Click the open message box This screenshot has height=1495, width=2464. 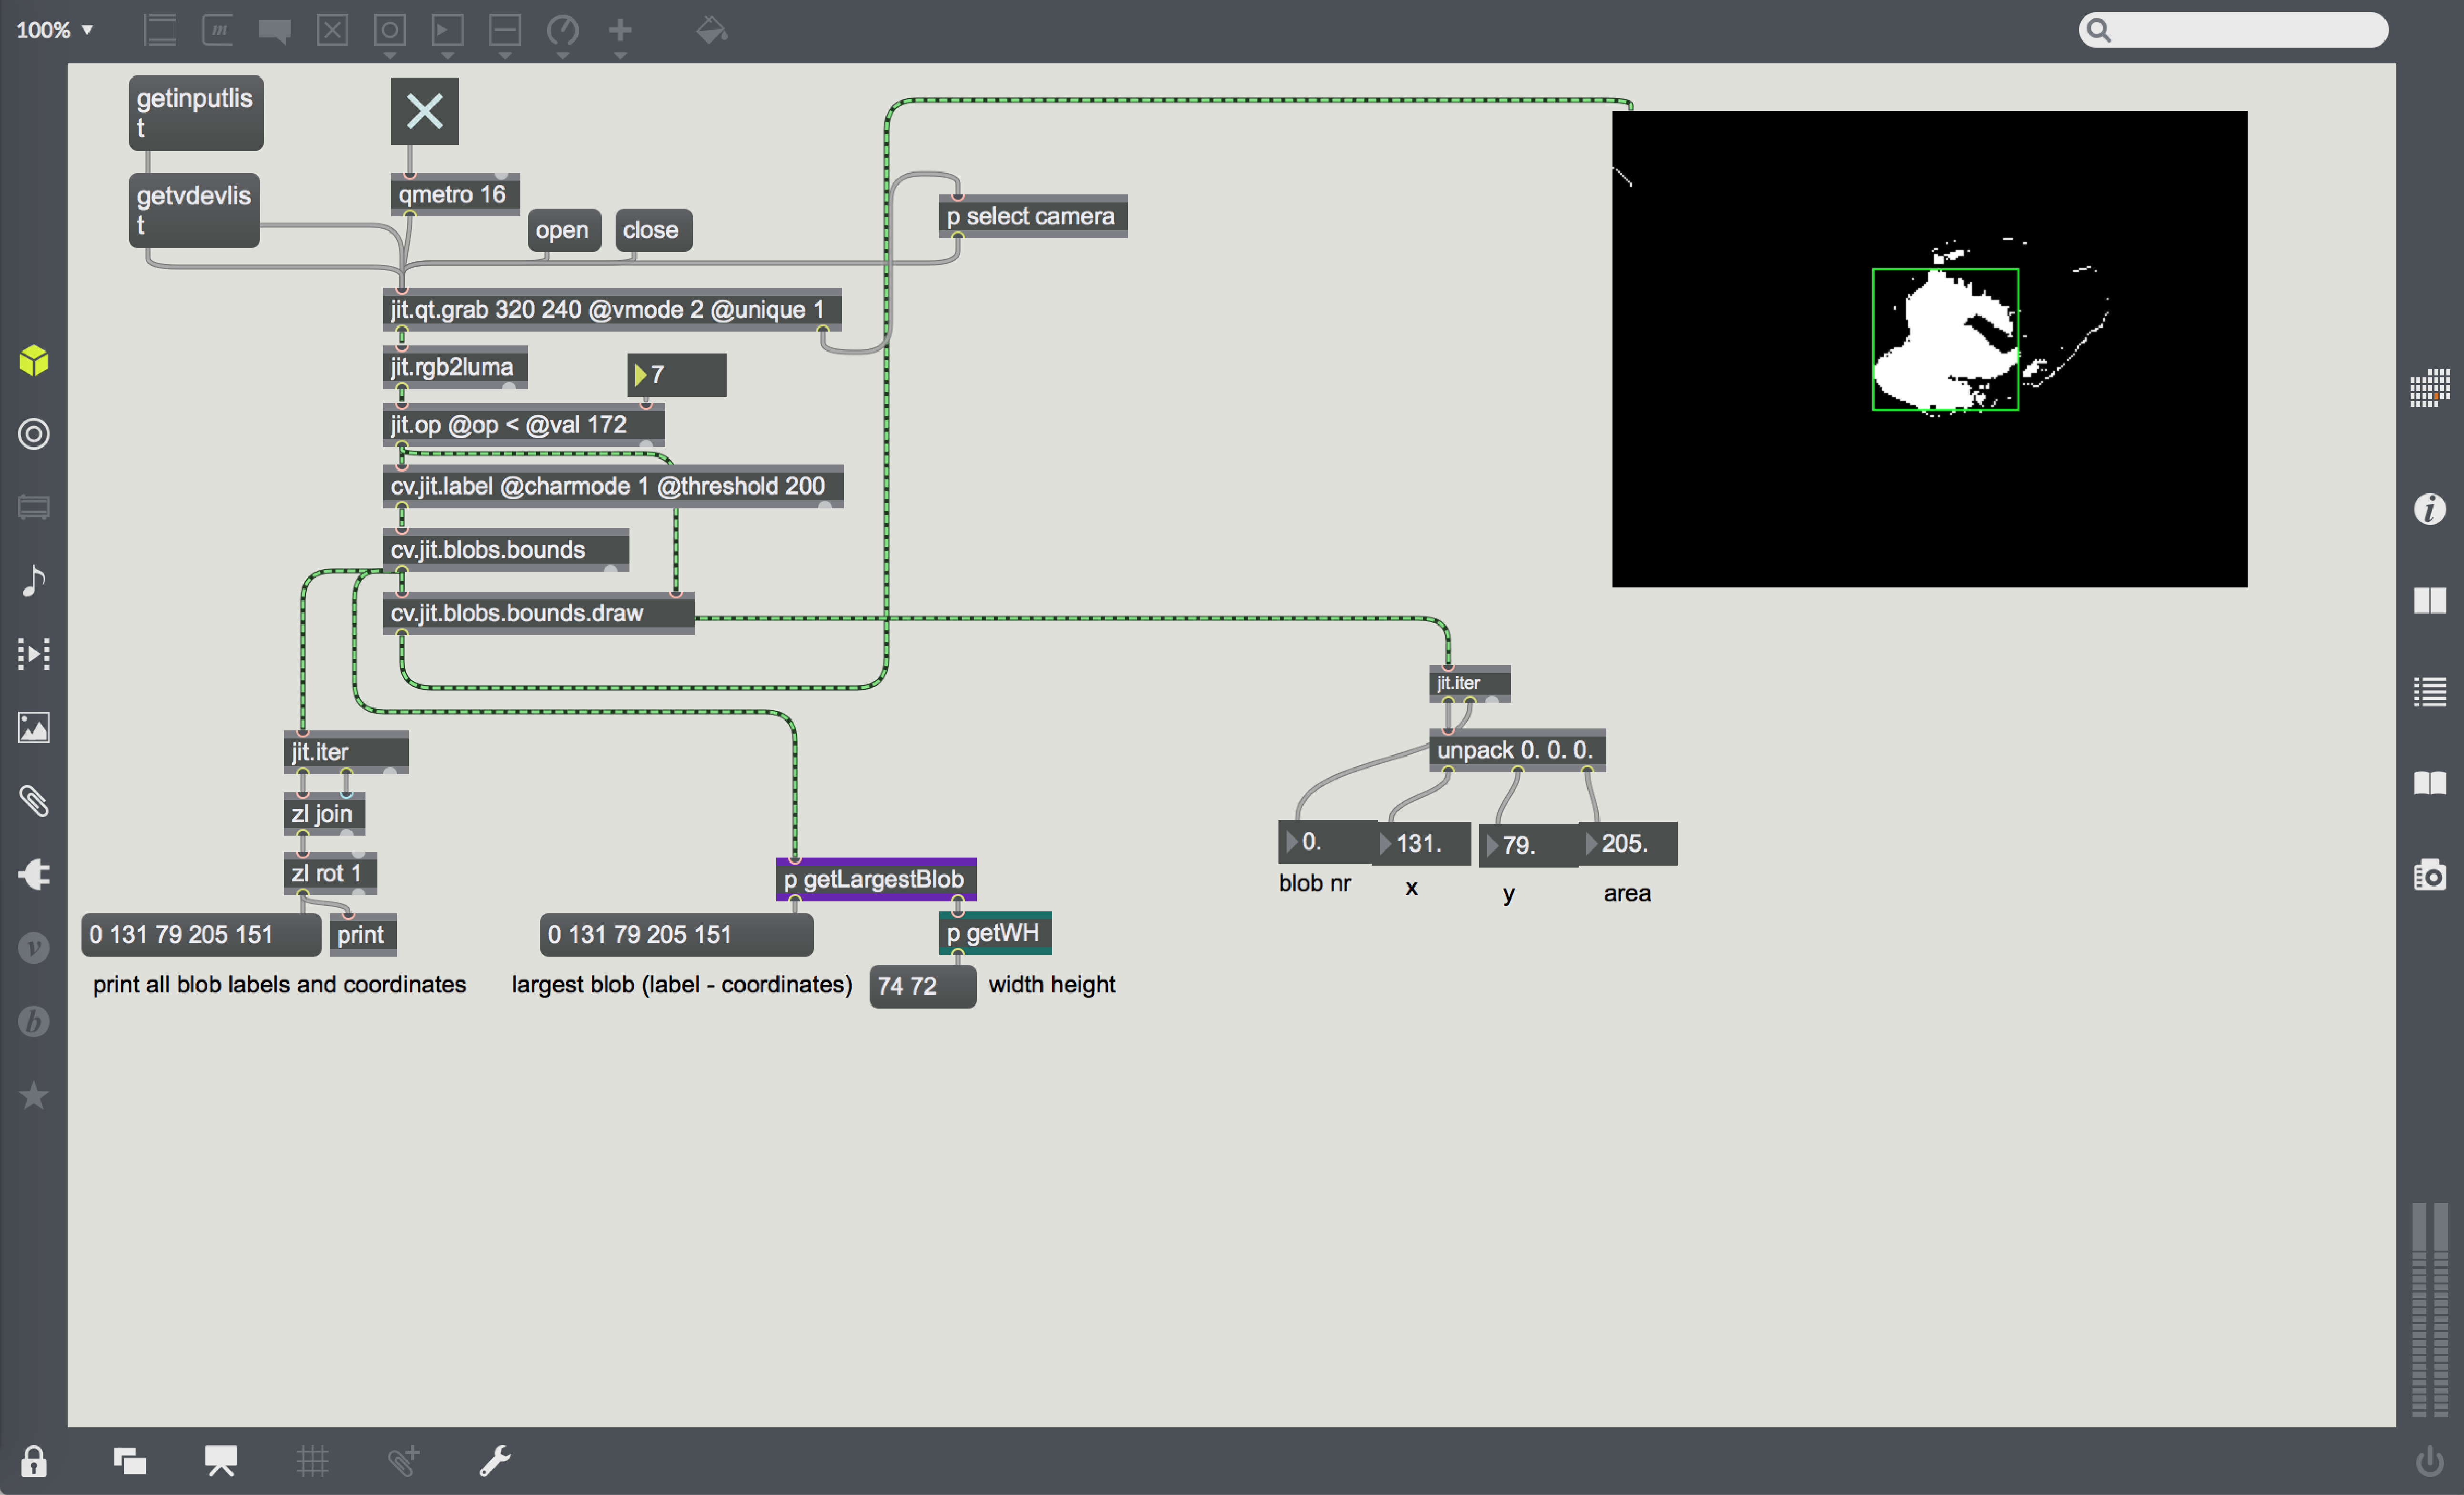563,230
